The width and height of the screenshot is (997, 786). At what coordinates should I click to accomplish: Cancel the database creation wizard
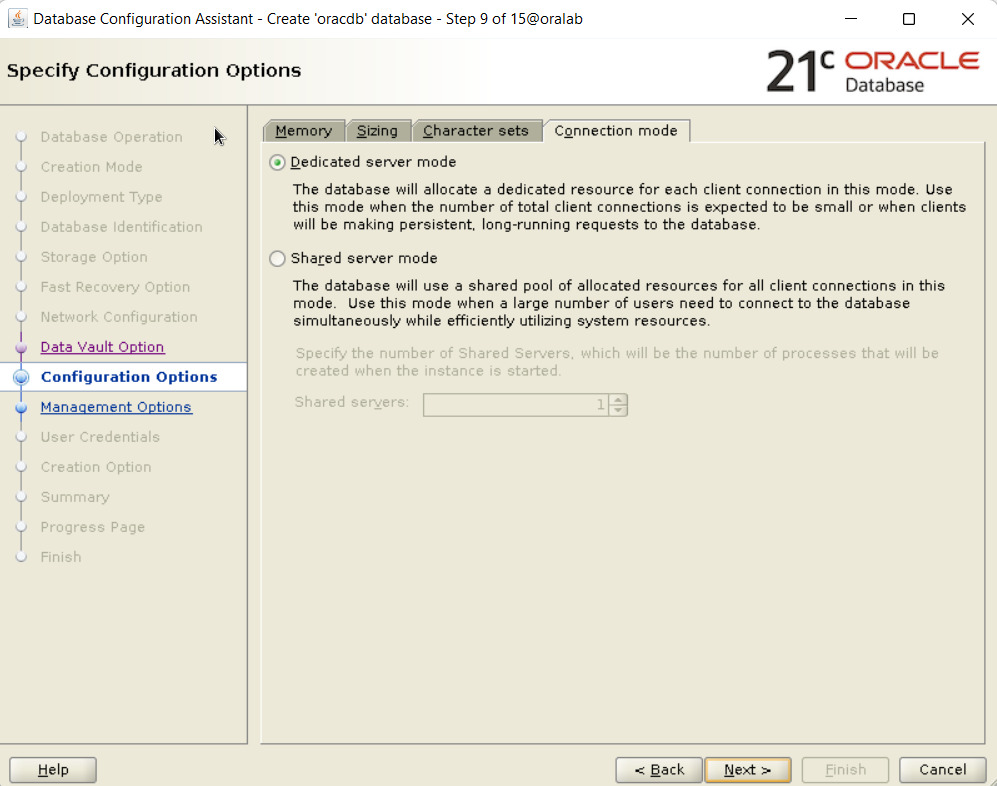coord(942,770)
